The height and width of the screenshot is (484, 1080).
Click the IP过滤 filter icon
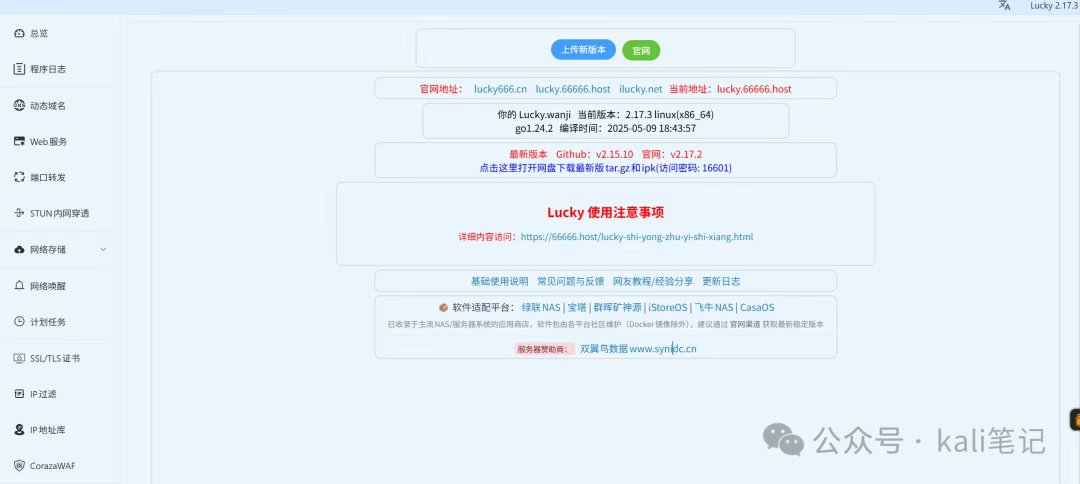pos(19,394)
